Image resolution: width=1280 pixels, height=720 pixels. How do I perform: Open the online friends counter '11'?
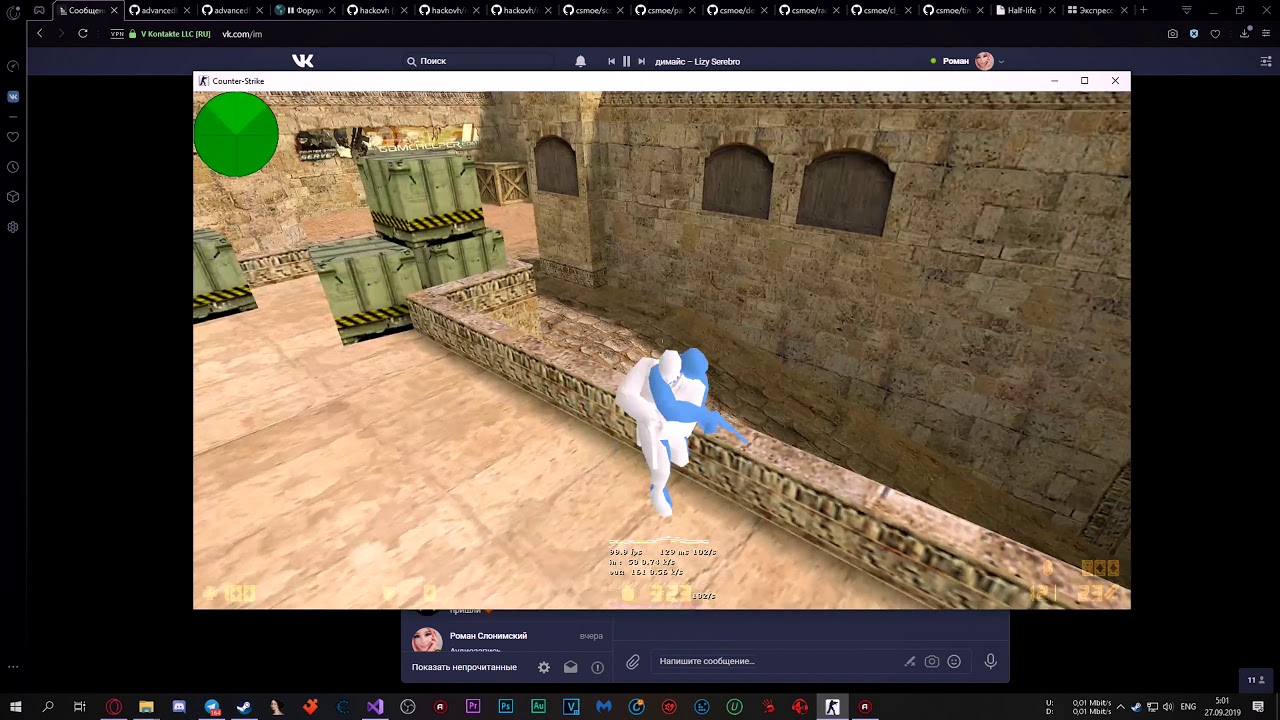pyautogui.click(x=1255, y=680)
